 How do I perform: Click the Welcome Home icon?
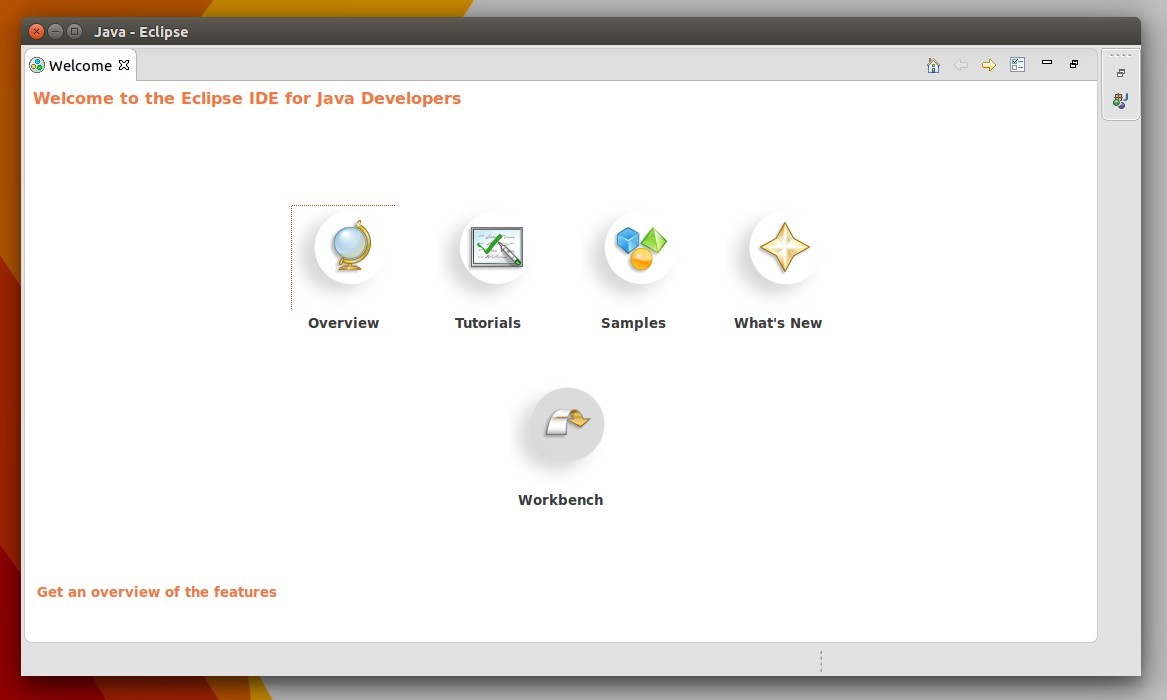932,64
